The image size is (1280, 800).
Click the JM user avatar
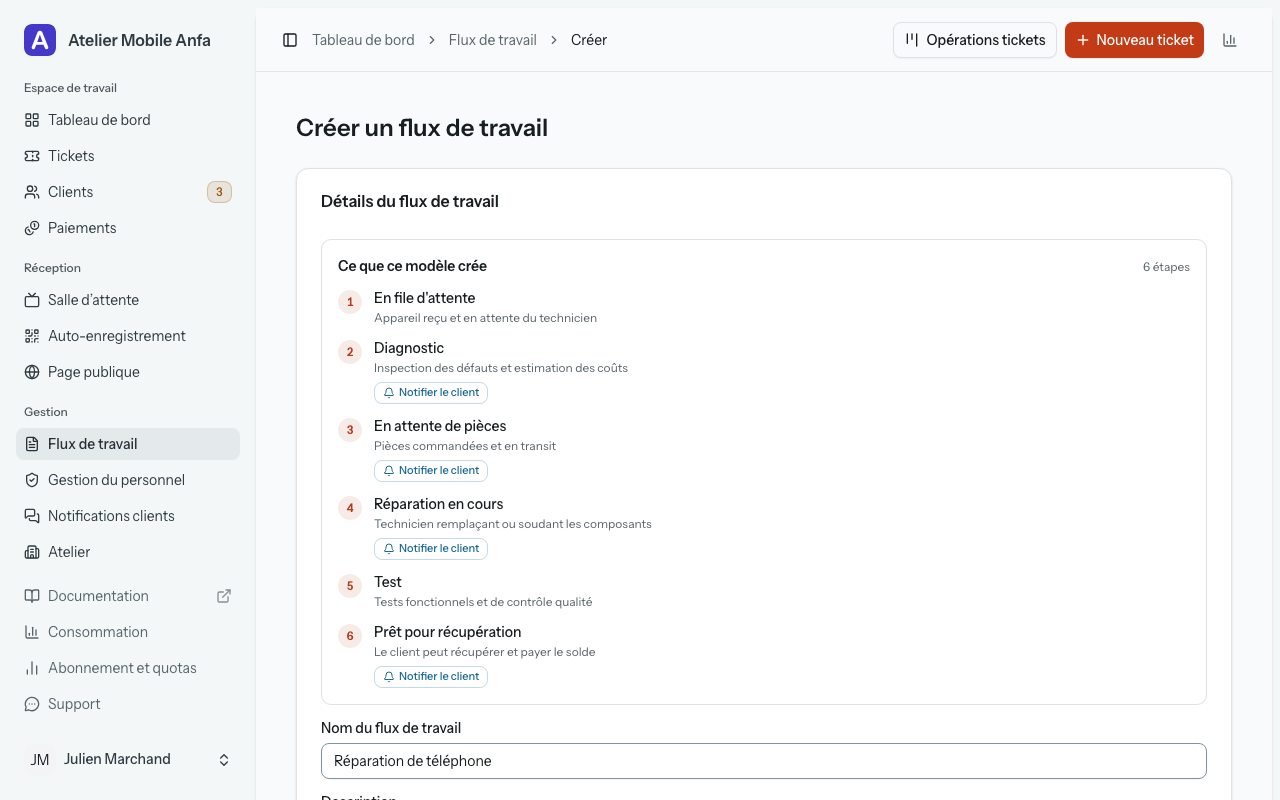(40, 760)
